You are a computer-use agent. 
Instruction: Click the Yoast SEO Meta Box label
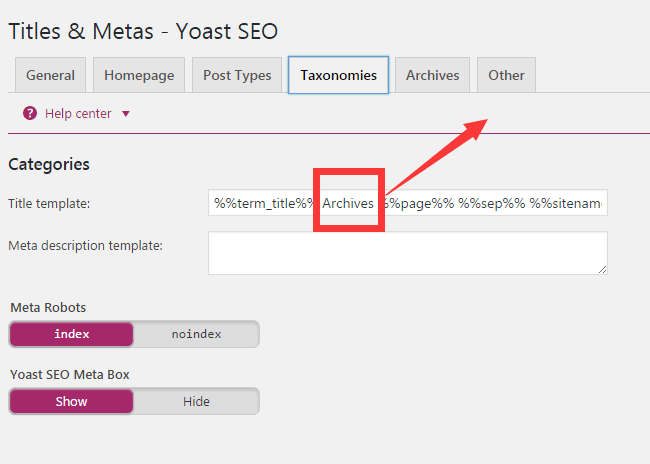(x=70, y=374)
